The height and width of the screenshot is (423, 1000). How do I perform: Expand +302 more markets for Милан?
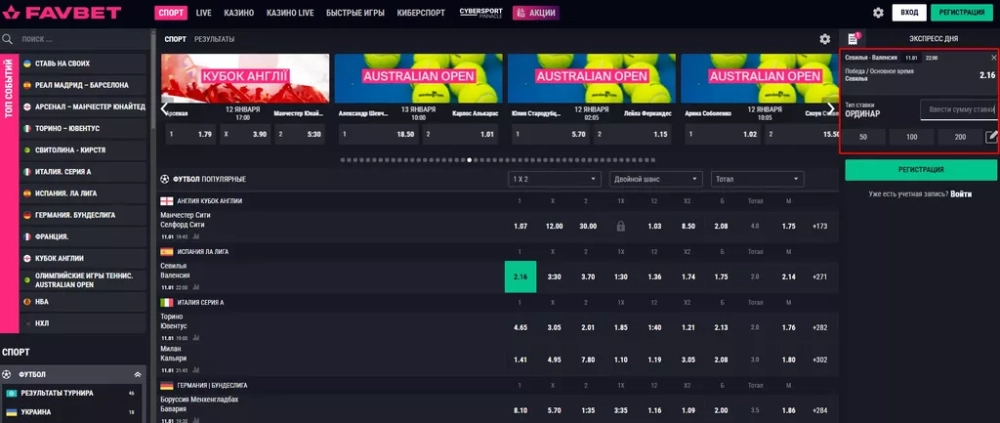(x=820, y=360)
